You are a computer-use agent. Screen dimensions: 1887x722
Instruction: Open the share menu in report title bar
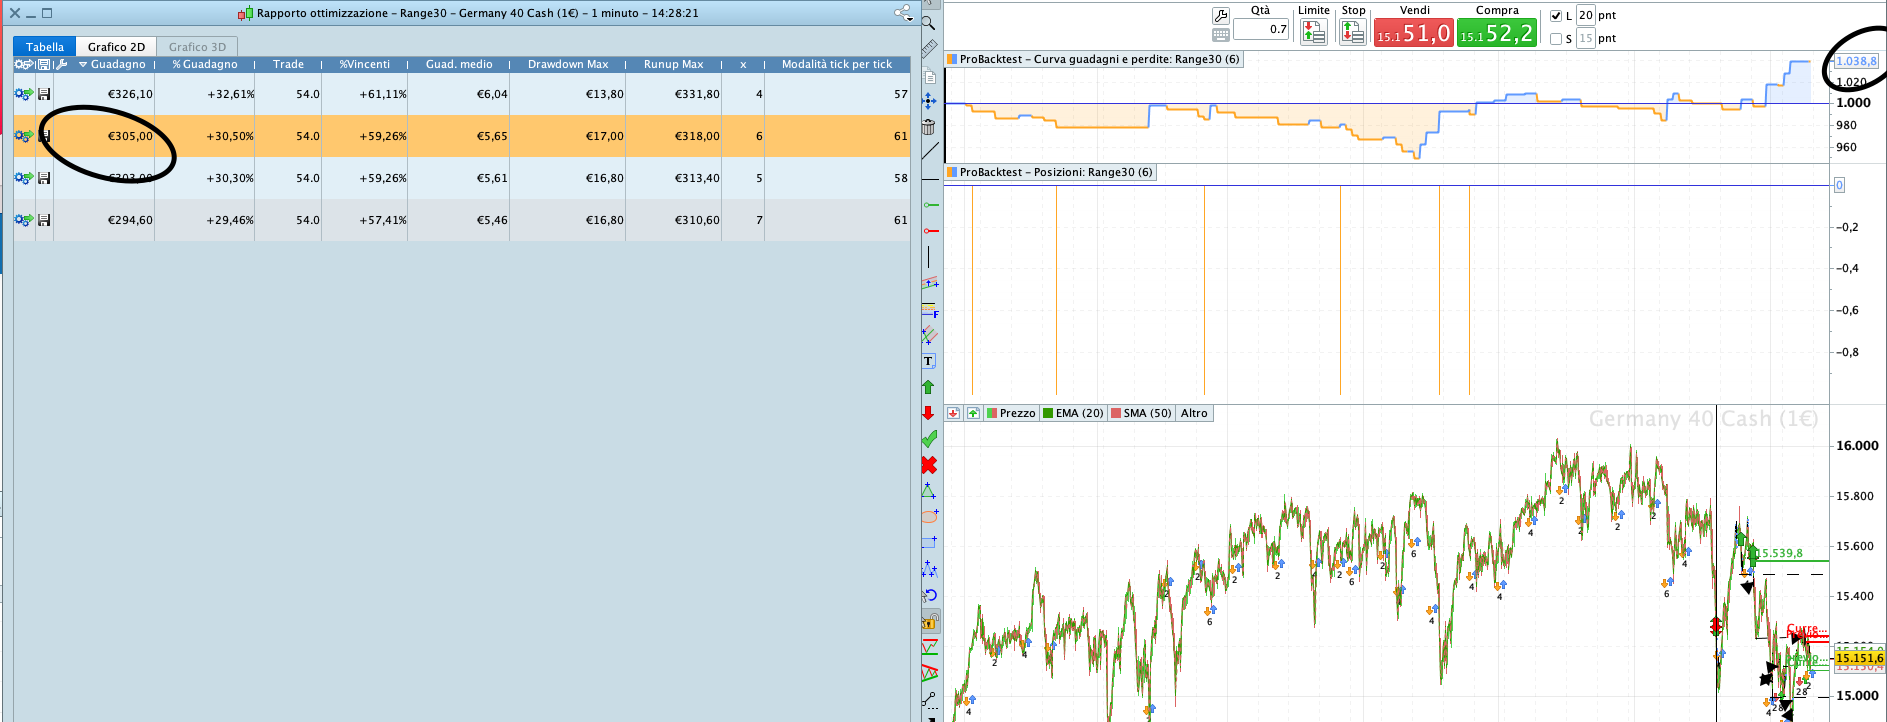tap(903, 13)
